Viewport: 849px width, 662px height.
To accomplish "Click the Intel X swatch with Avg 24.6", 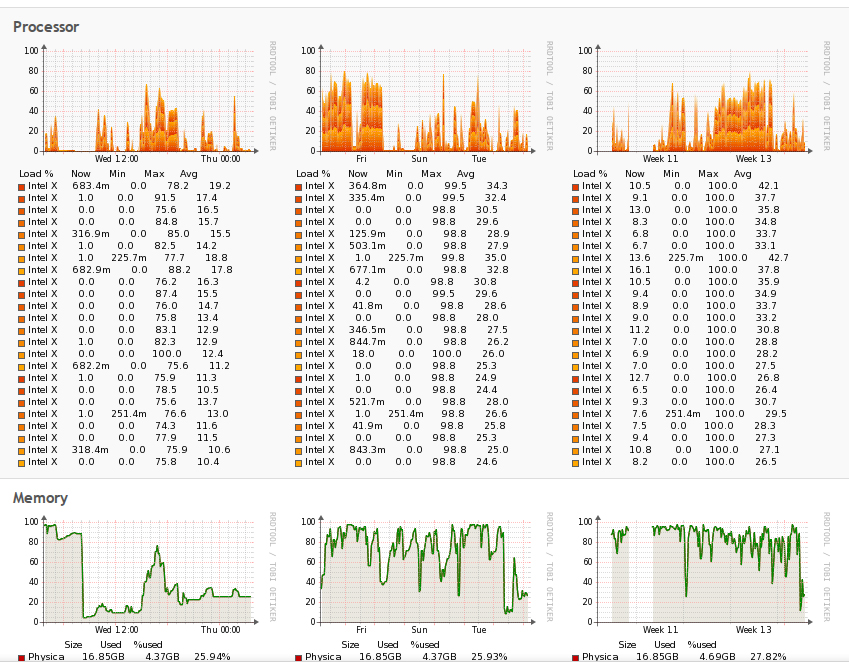I will coord(298,462).
